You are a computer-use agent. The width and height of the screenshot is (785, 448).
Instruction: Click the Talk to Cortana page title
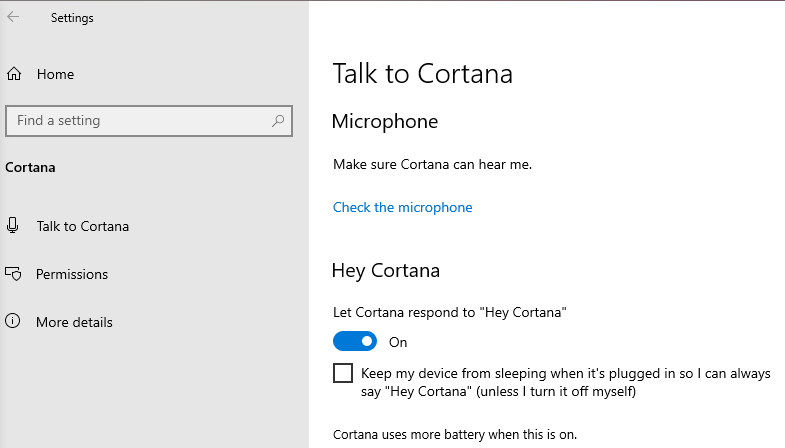click(423, 74)
